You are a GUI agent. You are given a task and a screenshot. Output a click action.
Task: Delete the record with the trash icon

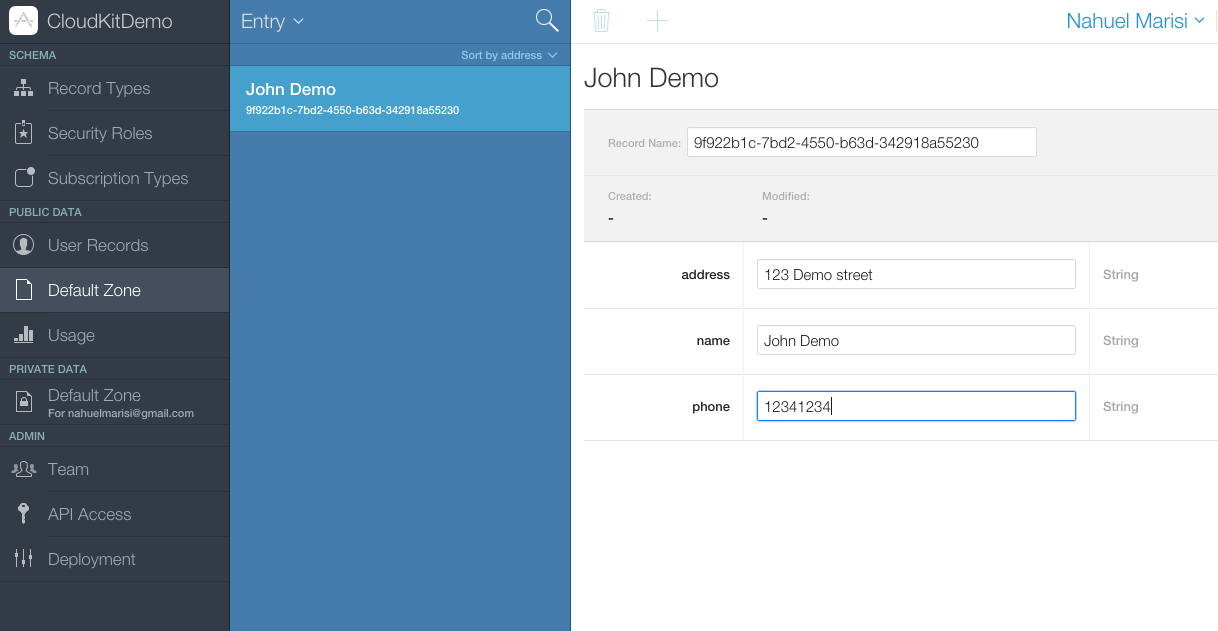[x=601, y=20]
